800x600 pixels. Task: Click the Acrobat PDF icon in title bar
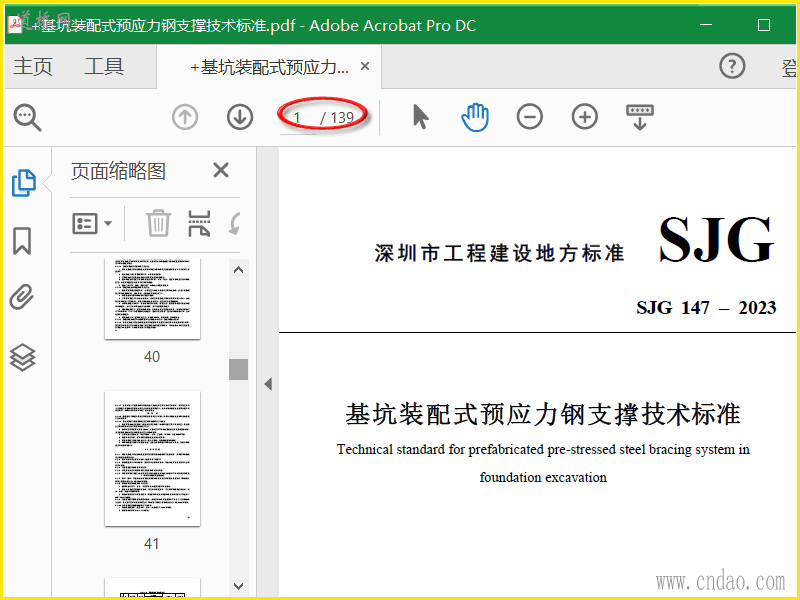tap(15, 24)
